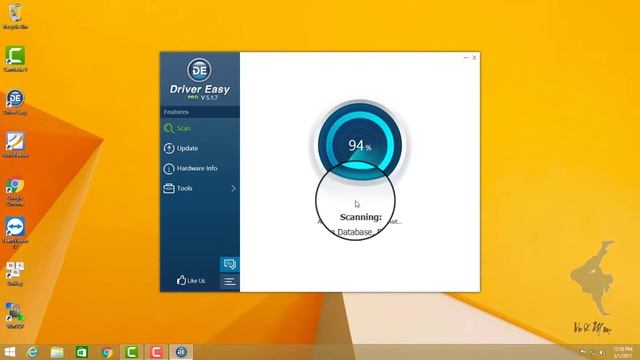Image resolution: width=640 pixels, height=360 pixels.
Task: Click the Update arrow icon
Action: coord(169,148)
